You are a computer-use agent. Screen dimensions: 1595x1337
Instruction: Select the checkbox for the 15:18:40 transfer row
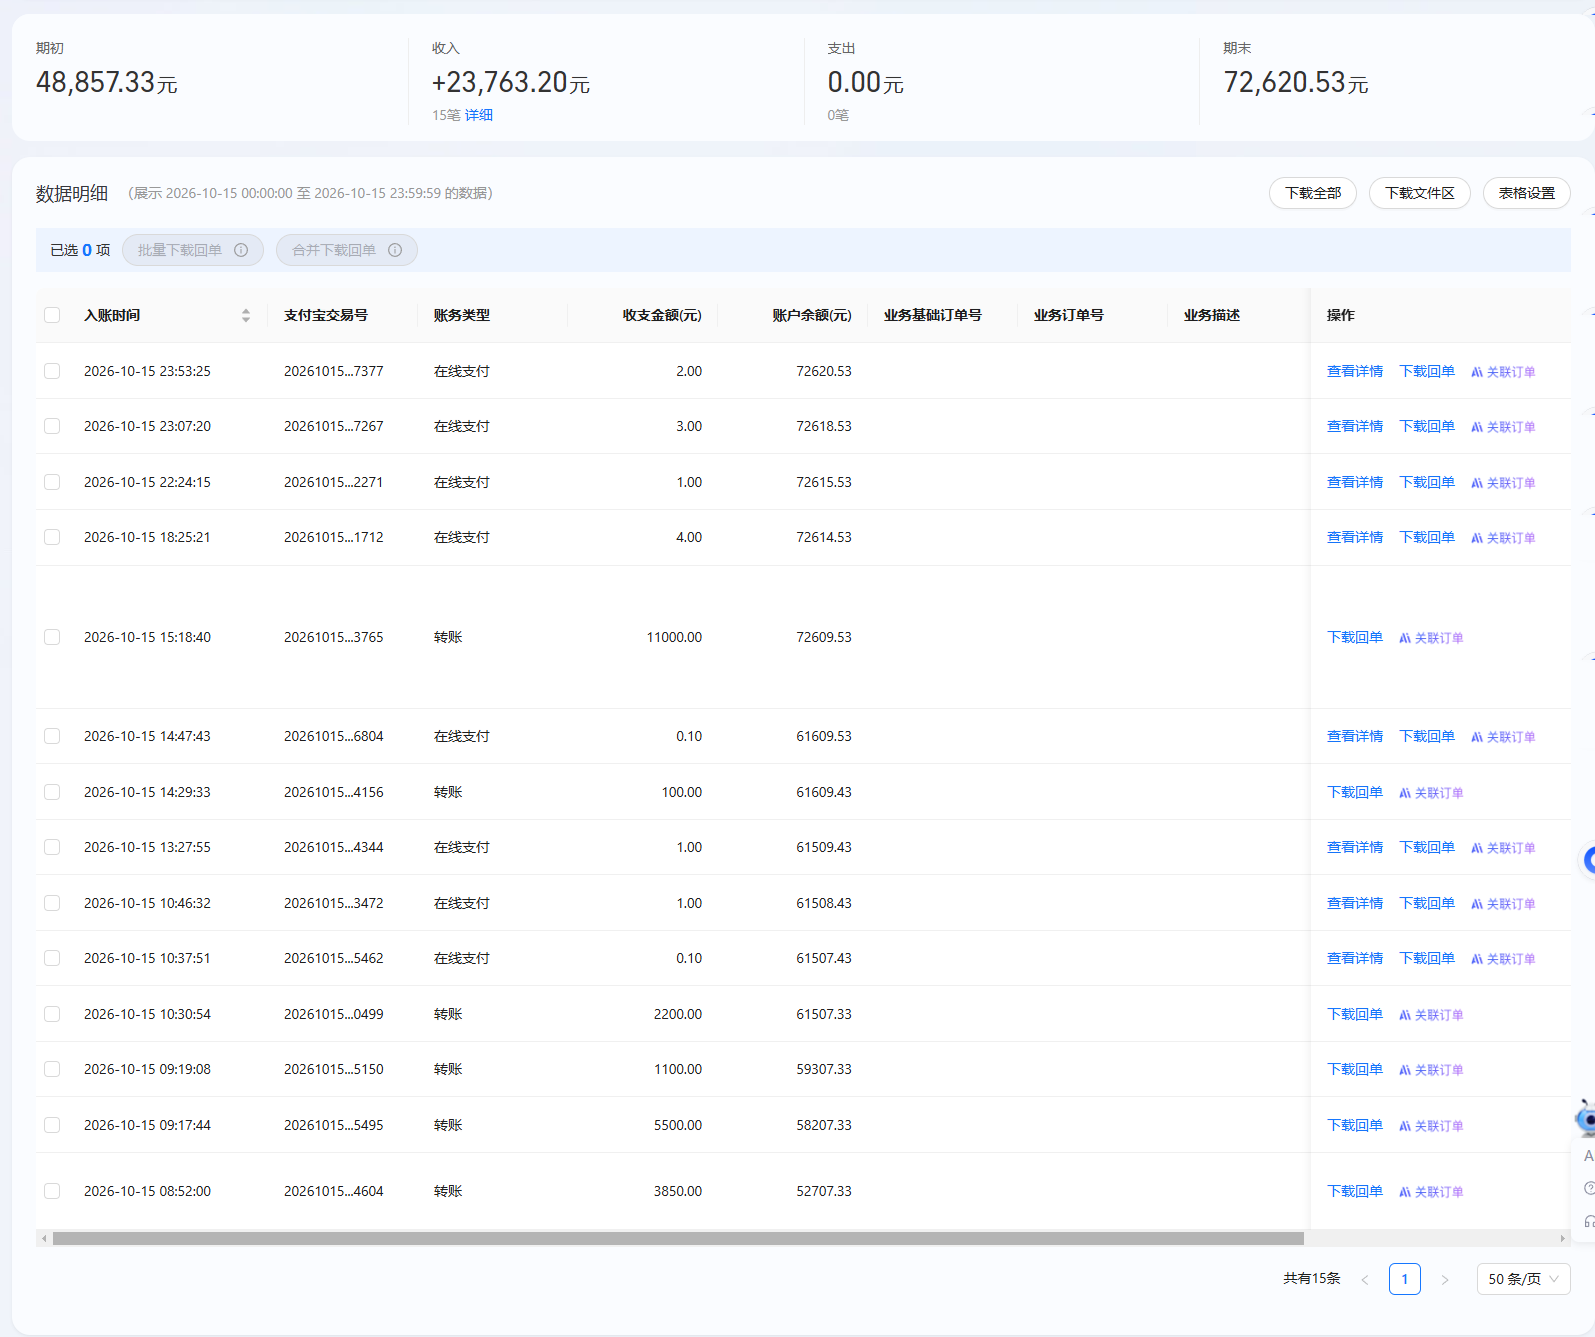52,637
